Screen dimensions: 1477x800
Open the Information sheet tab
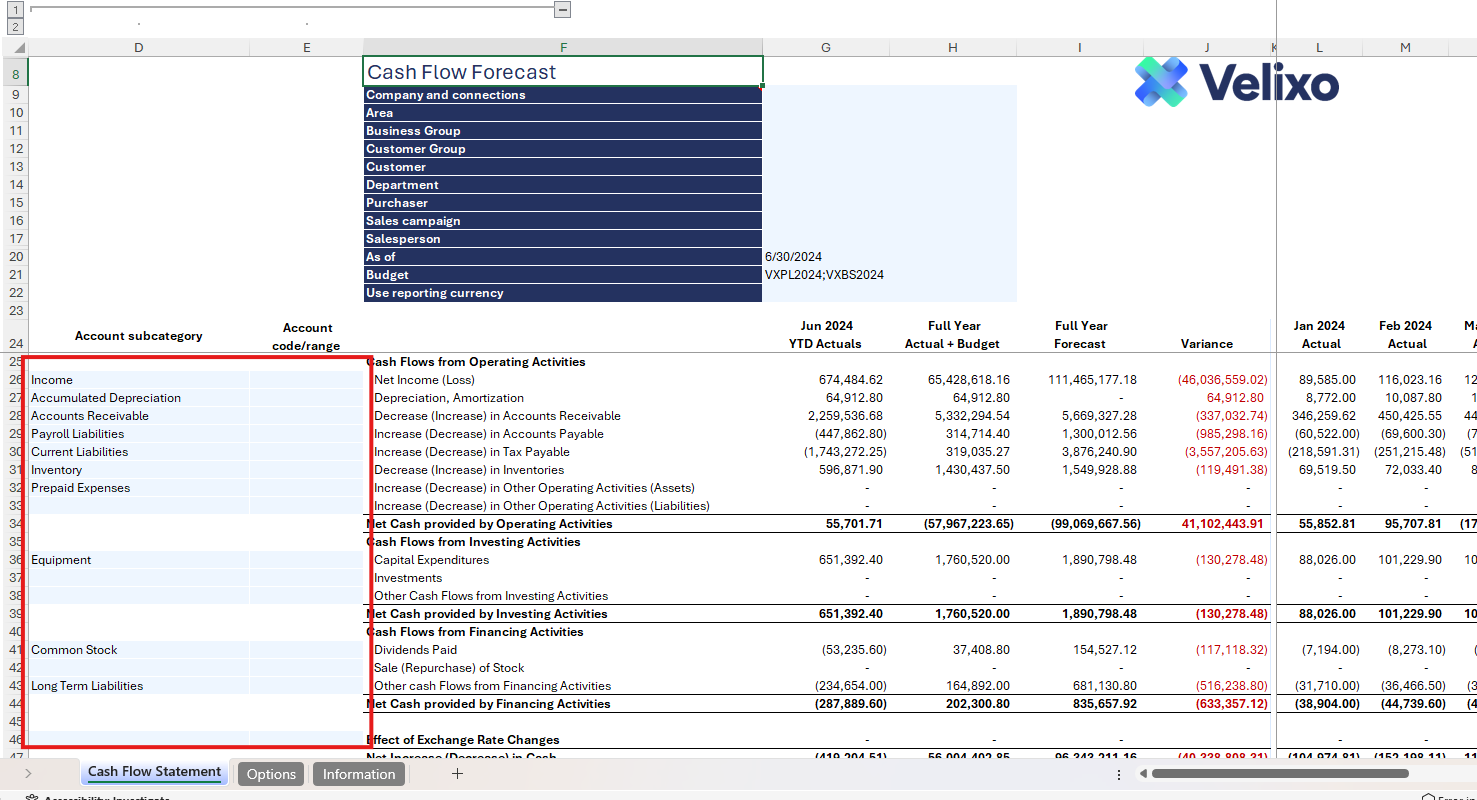(359, 774)
